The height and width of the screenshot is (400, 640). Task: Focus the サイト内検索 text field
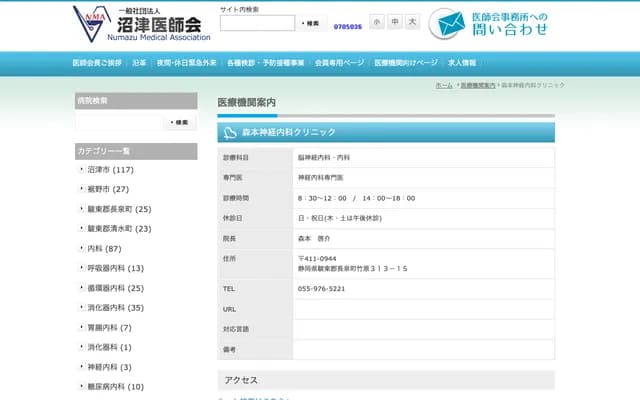pos(257,23)
